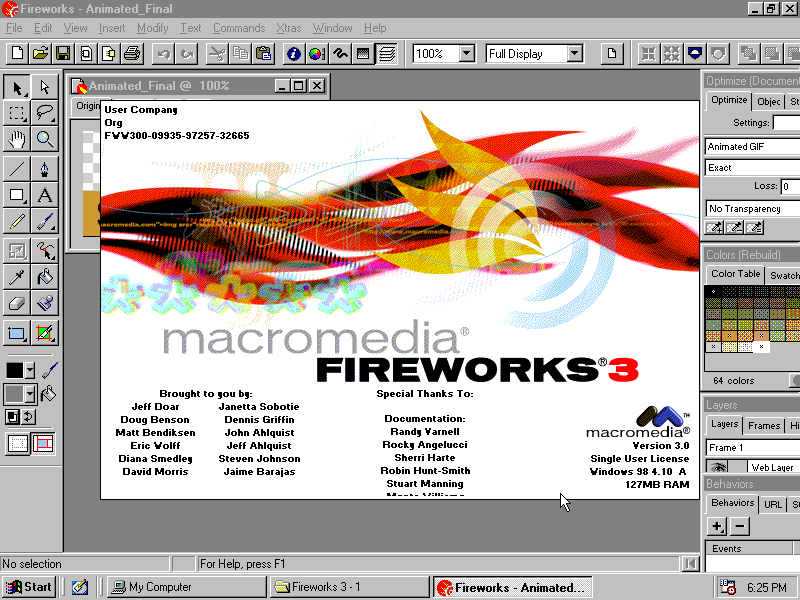Toggle the Layers panel toolbar icon
The image size is (800, 600).
[387, 54]
